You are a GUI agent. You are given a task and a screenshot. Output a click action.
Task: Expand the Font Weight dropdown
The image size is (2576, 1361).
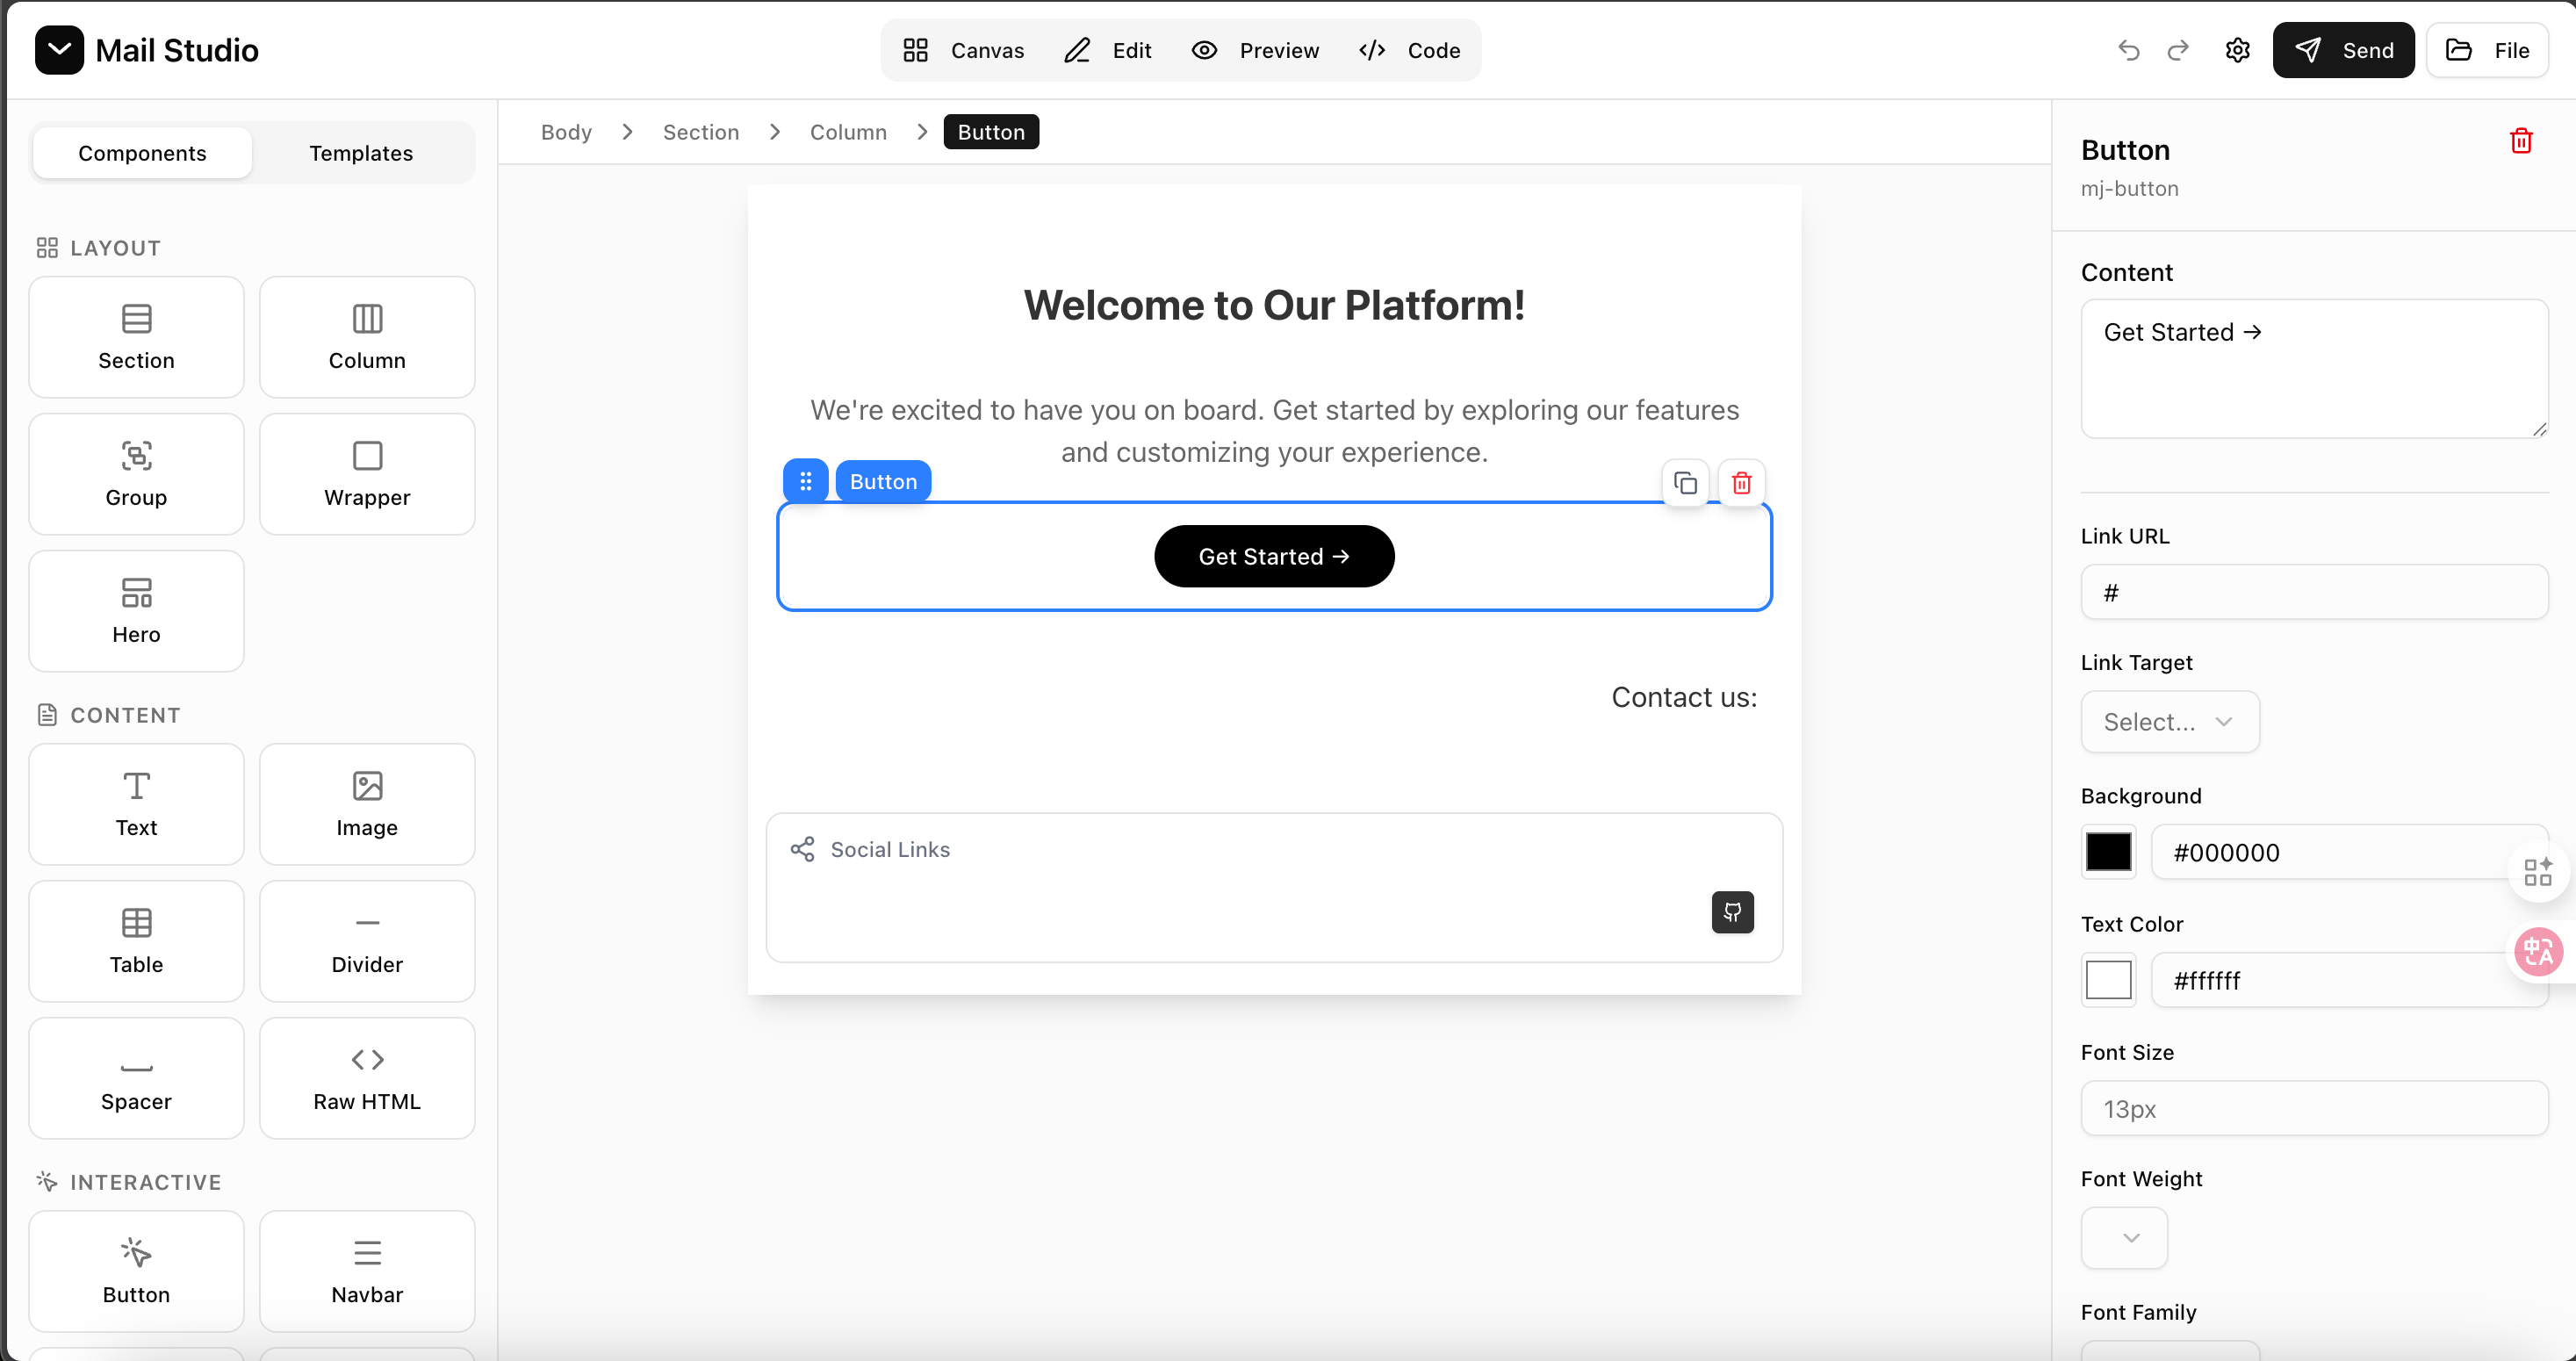2123,1238
